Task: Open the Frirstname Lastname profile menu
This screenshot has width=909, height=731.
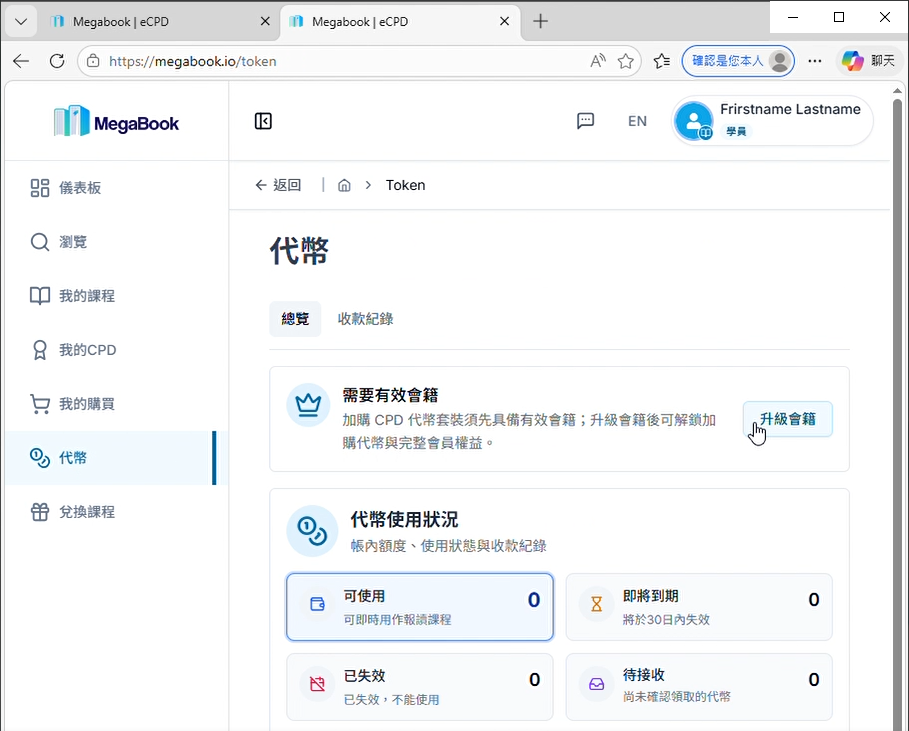Action: coord(772,121)
